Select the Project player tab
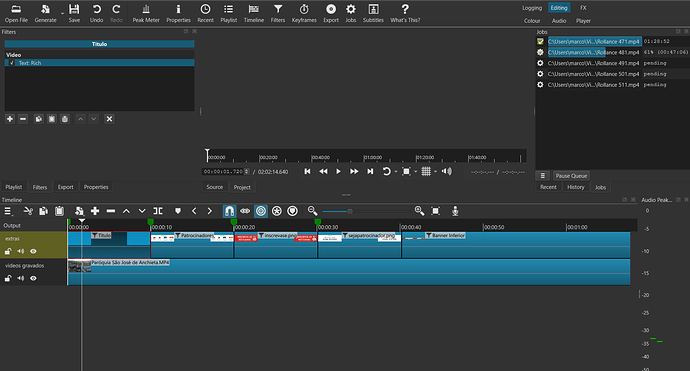This screenshot has width=690, height=371. coord(242,187)
